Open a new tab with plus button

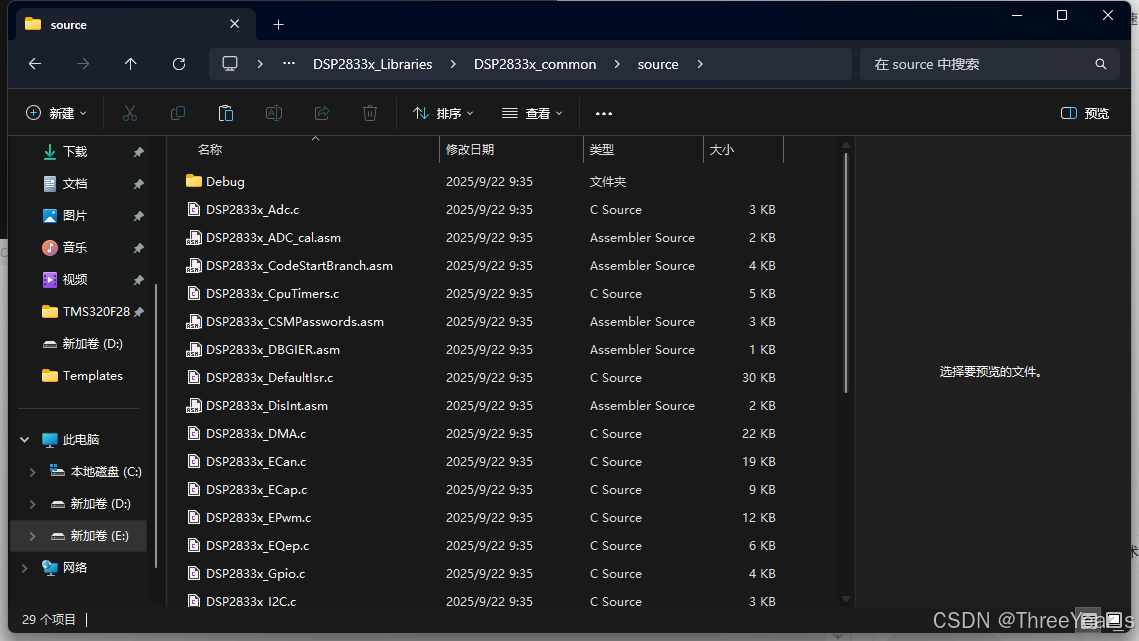(278, 25)
